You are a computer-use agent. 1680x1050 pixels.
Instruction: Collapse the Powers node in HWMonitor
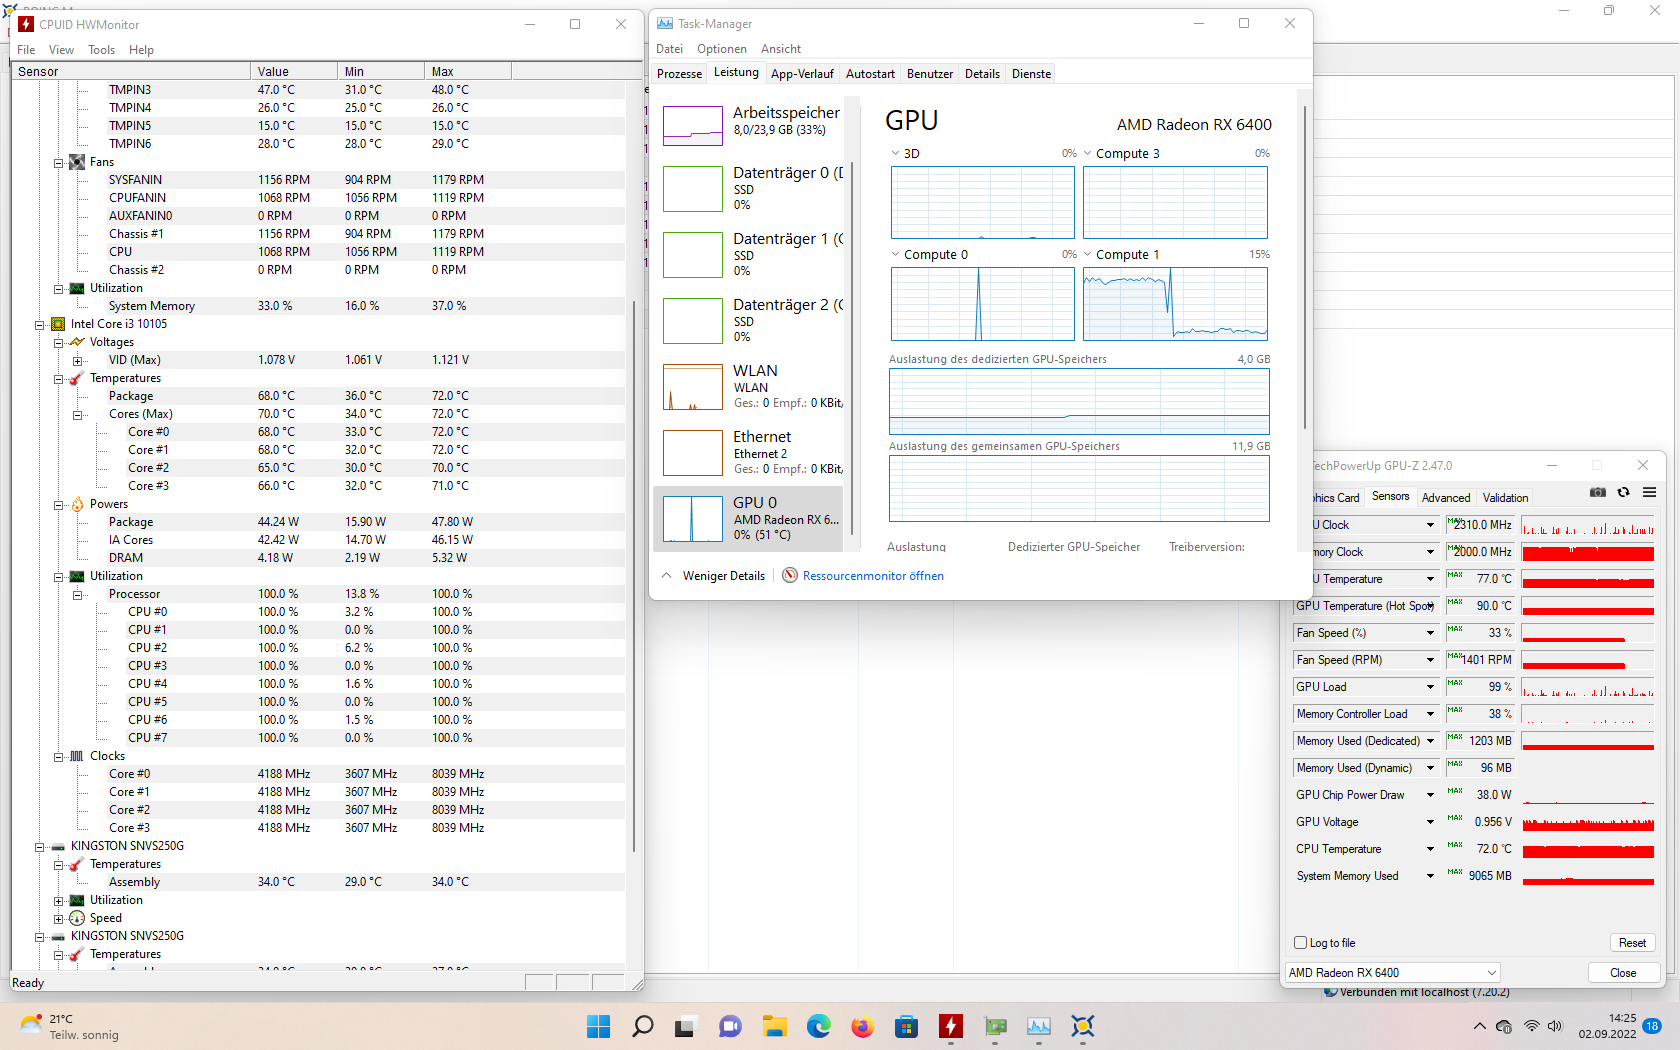tap(58, 504)
